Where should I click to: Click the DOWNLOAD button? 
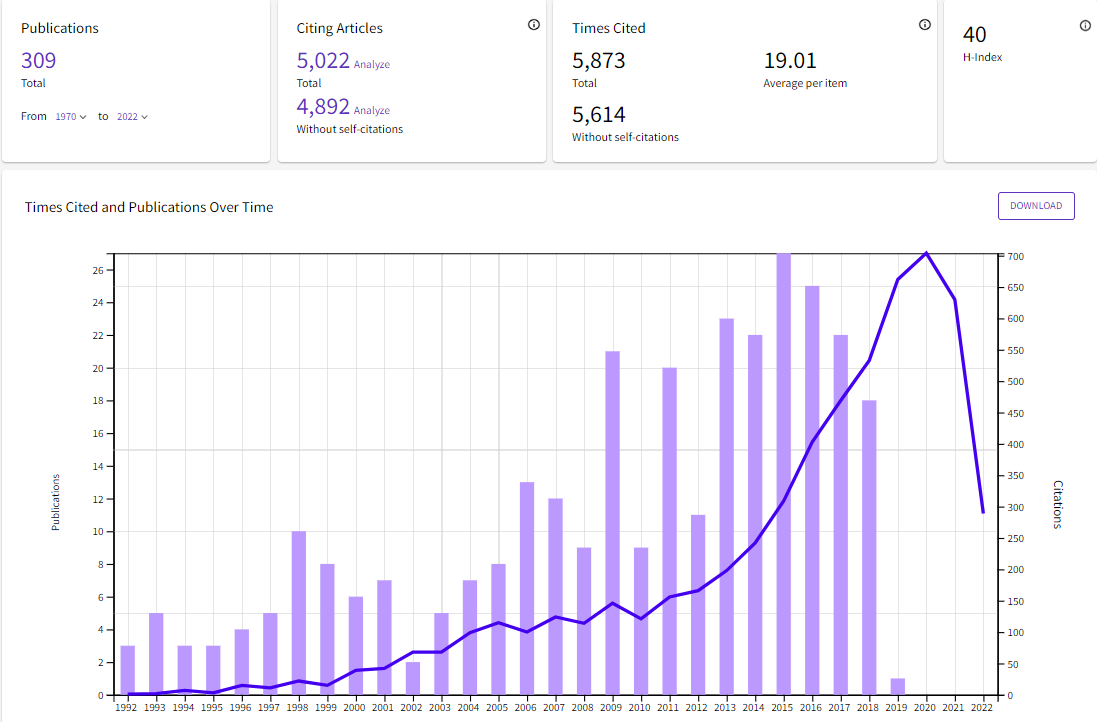pos(1036,205)
